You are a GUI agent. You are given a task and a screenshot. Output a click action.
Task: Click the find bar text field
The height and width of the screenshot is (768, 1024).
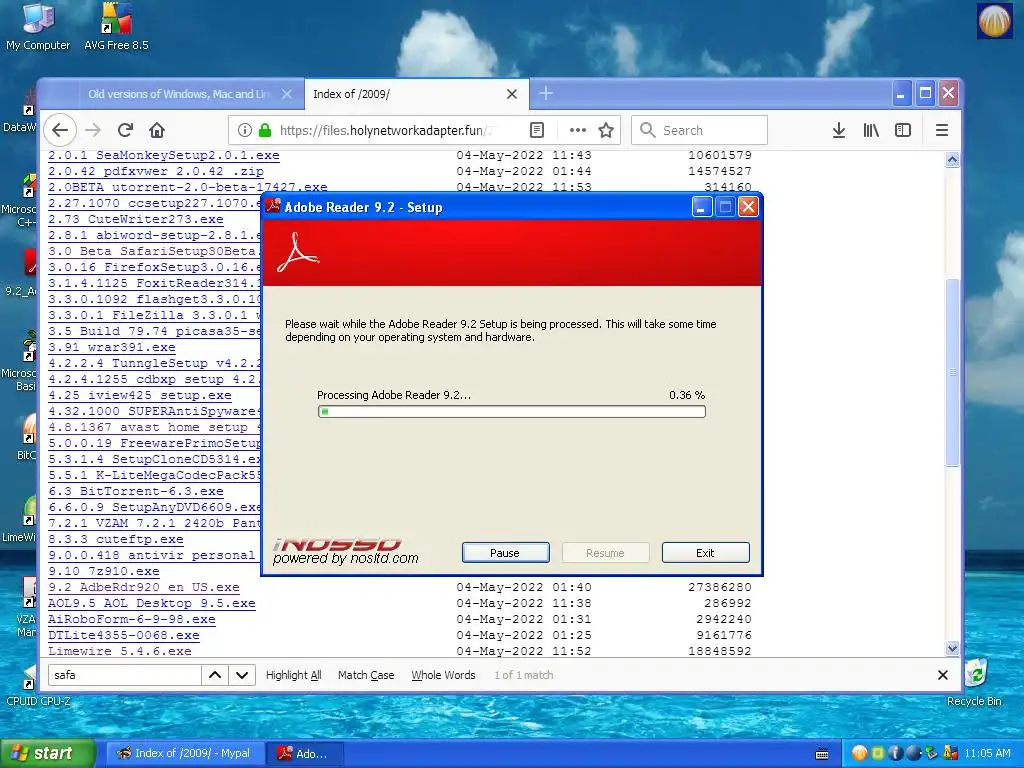point(124,675)
